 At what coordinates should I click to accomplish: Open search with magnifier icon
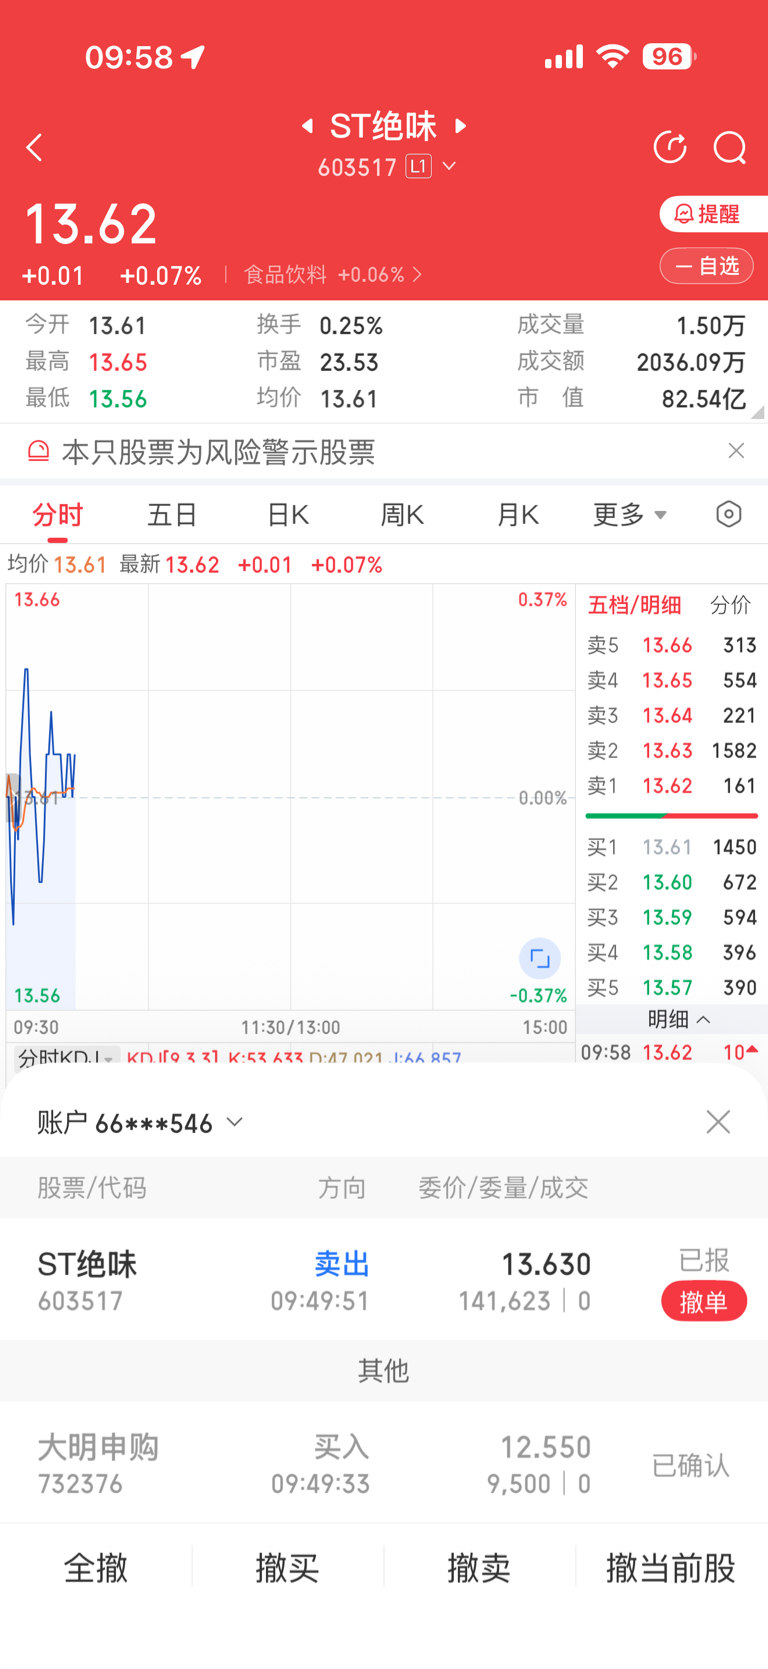pyautogui.click(x=730, y=148)
